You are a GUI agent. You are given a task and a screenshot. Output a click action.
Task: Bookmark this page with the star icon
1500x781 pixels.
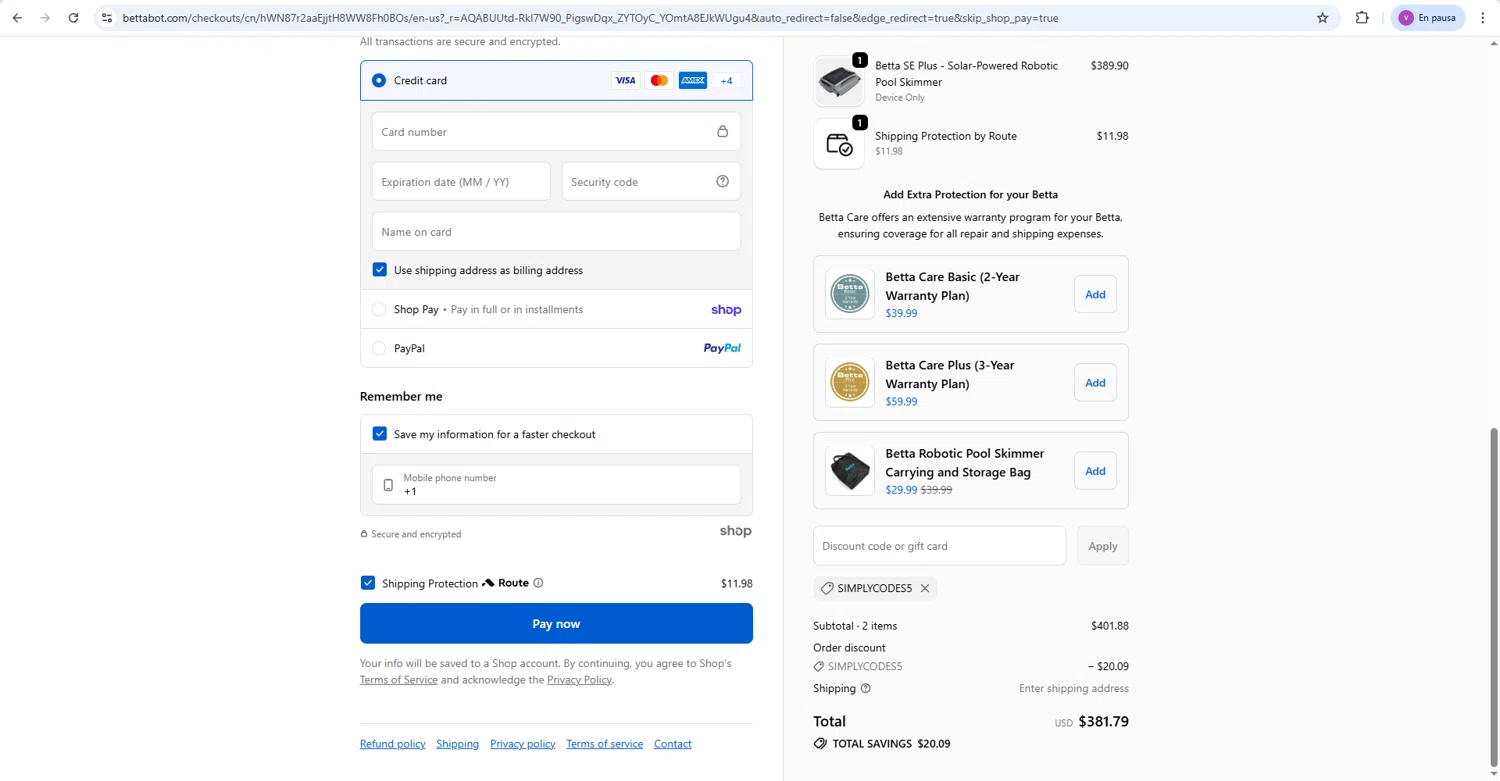tap(1322, 18)
